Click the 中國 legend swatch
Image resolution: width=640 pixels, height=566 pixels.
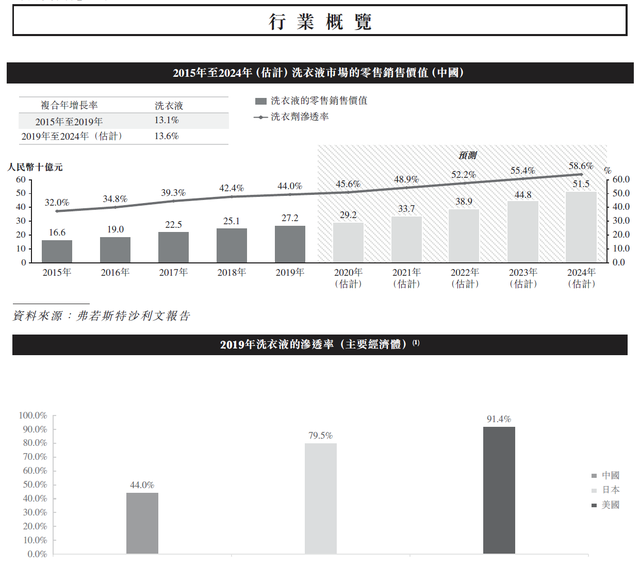(x=594, y=476)
